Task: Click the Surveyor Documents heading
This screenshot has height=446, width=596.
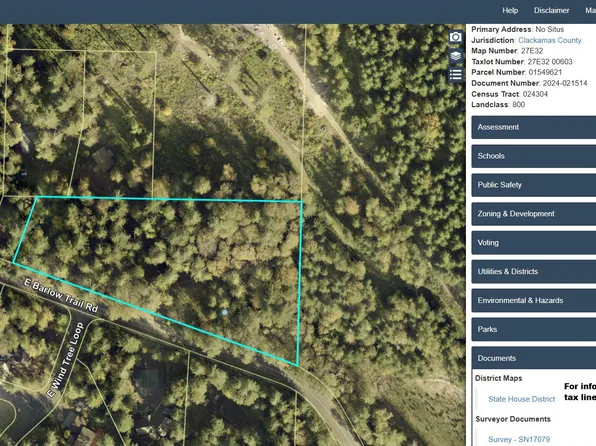Action: (513, 419)
